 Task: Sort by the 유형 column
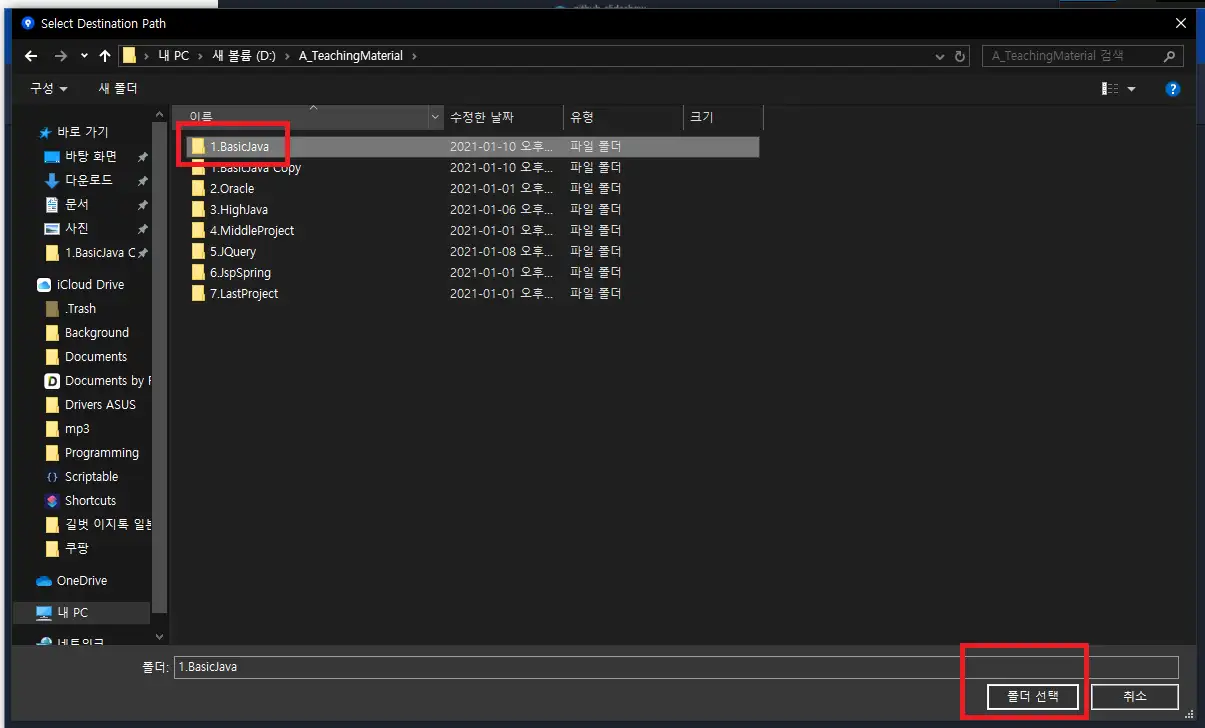tap(623, 117)
